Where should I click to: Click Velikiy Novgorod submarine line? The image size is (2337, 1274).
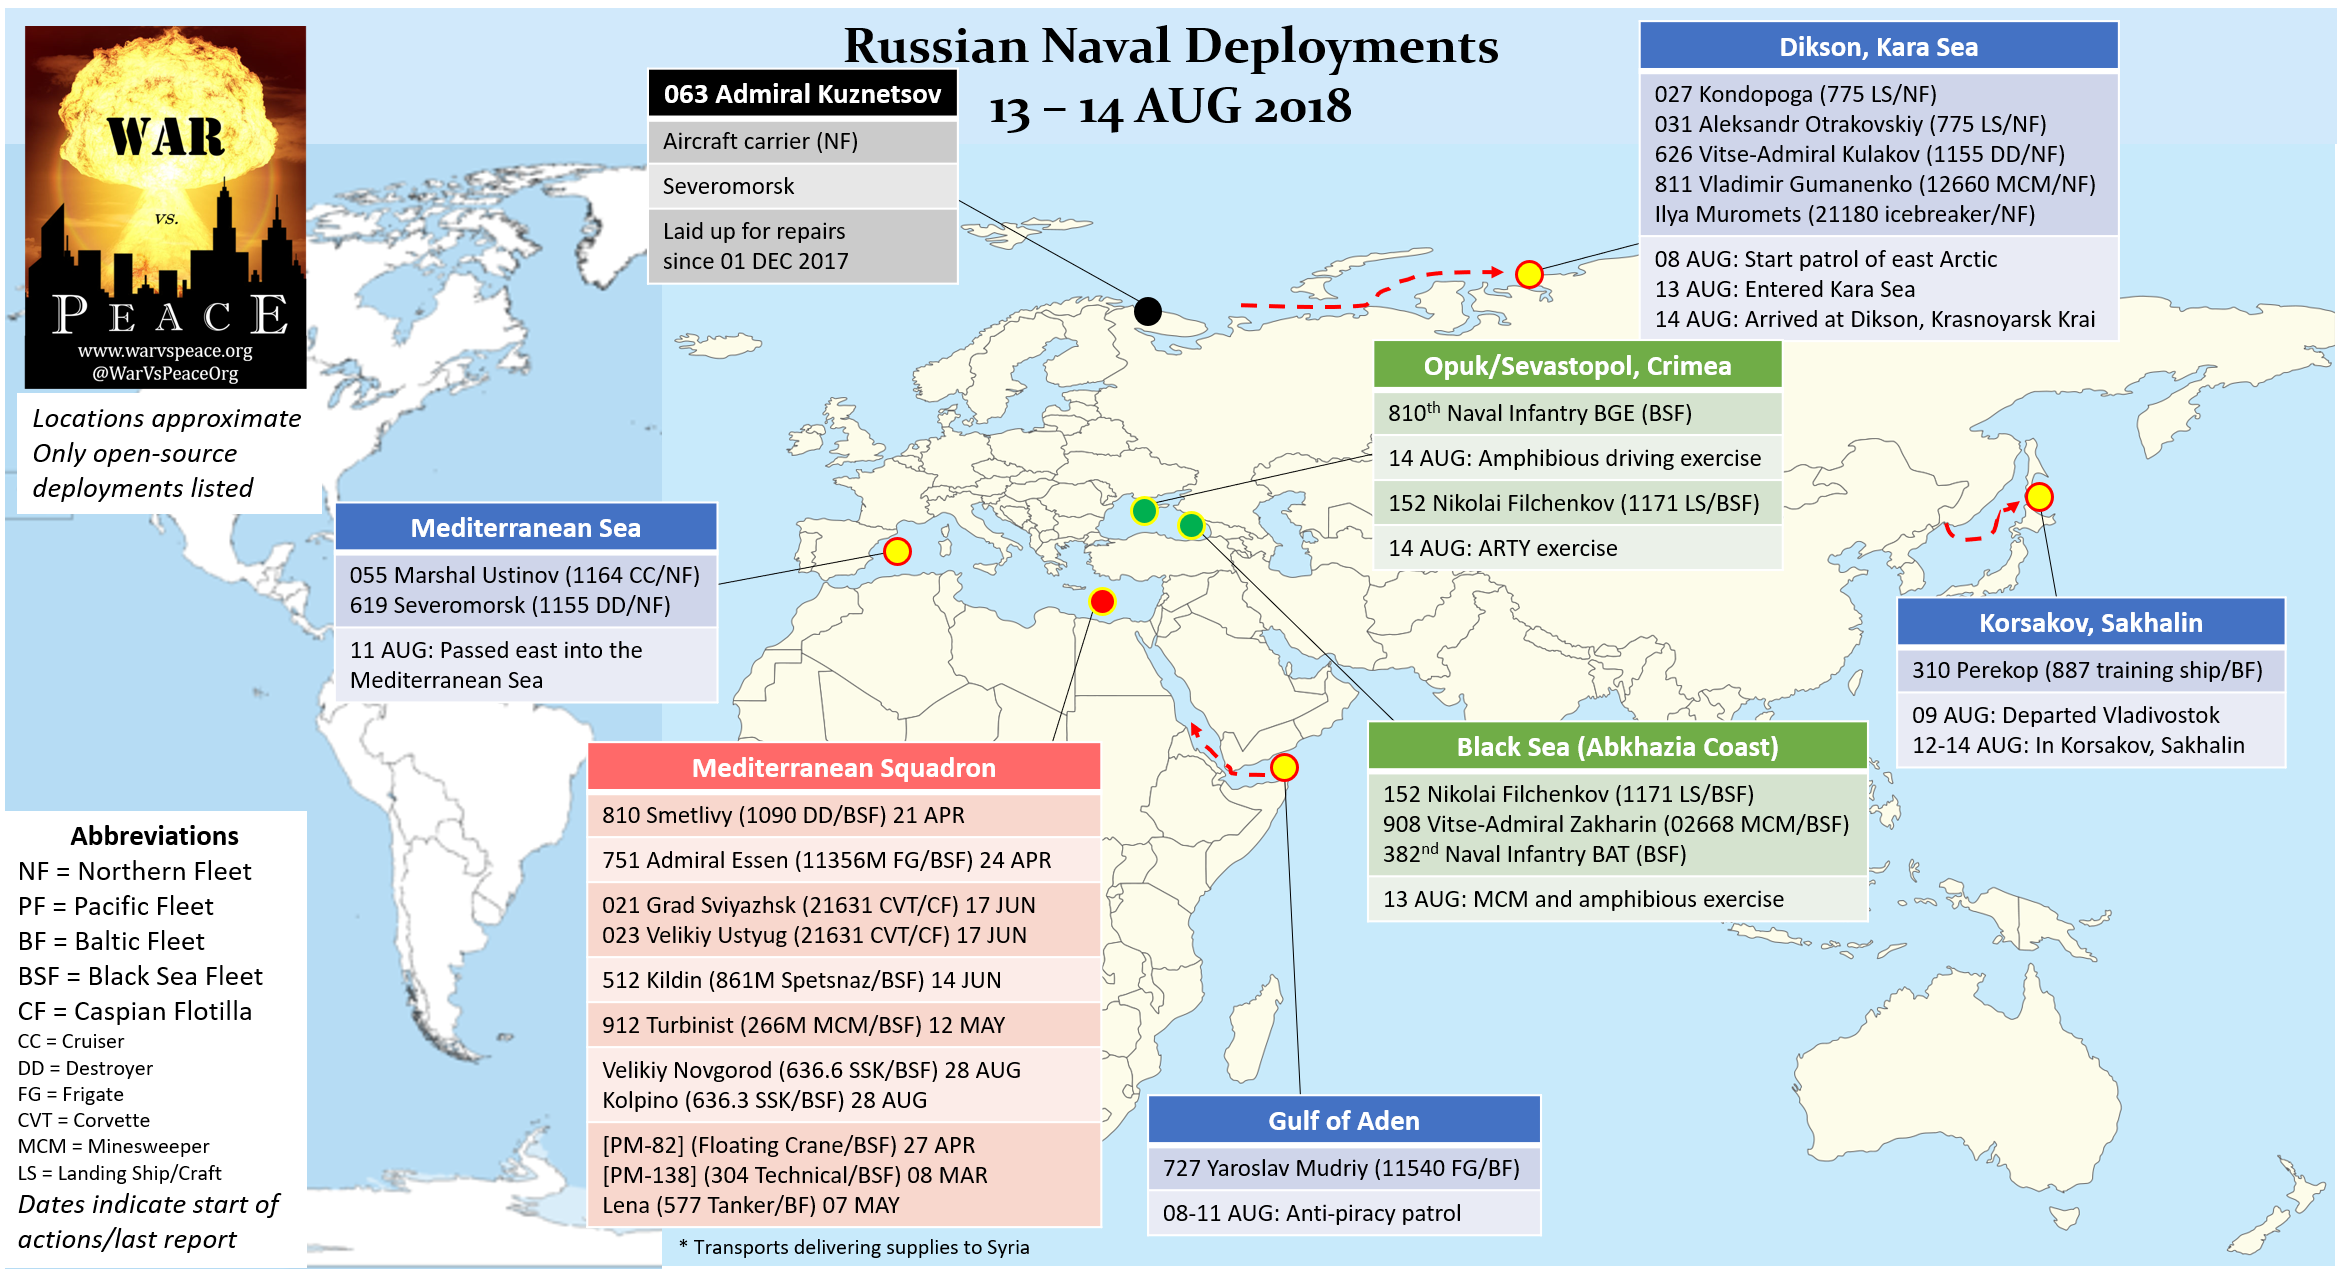(811, 1070)
